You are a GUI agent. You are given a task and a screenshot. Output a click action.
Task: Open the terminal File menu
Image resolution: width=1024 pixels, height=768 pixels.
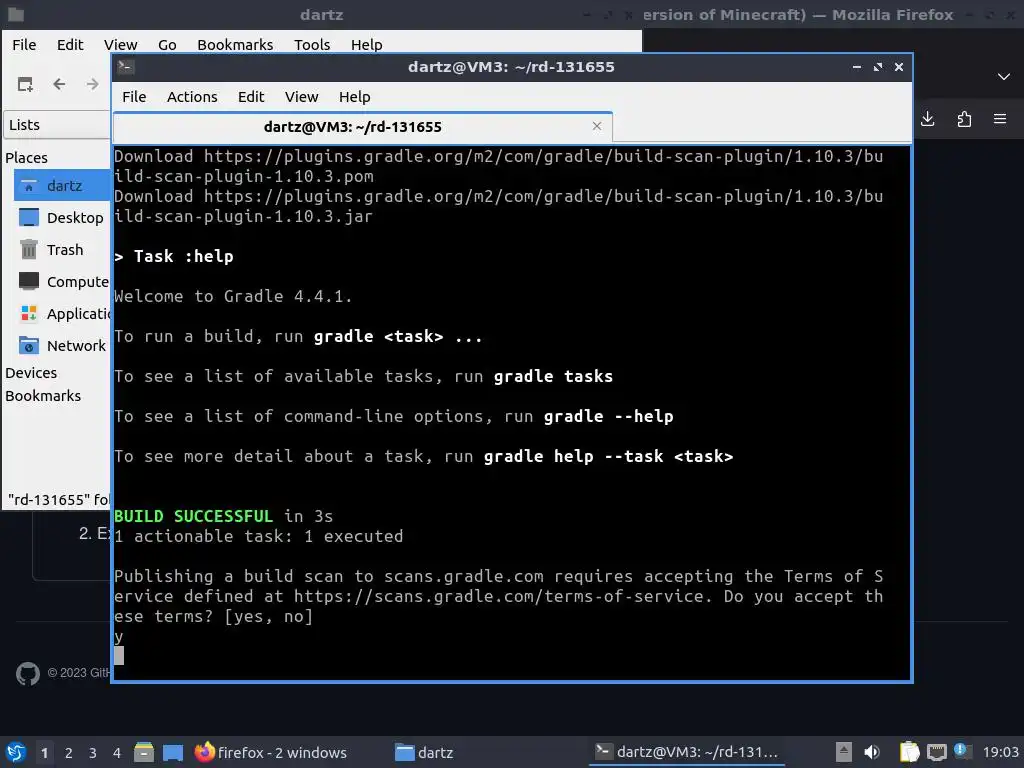[134, 97]
